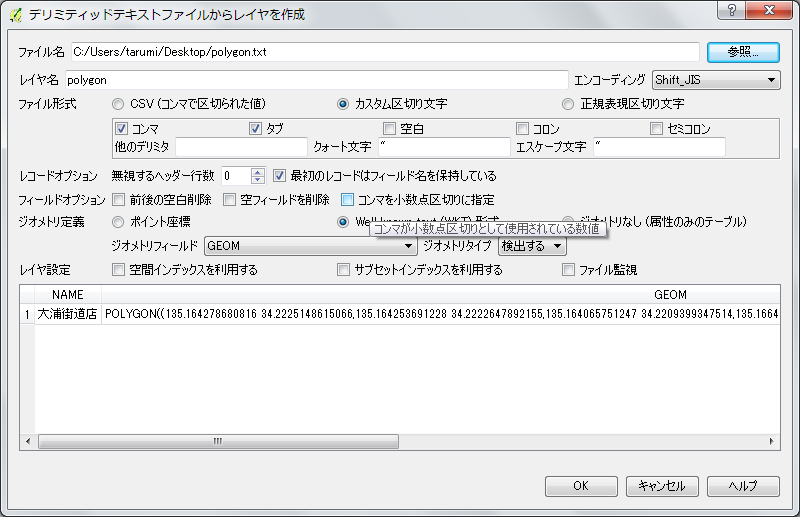This screenshot has height=517, width=800.
Task: Increase the header rows to skip spinner
Action: [x=258, y=171]
